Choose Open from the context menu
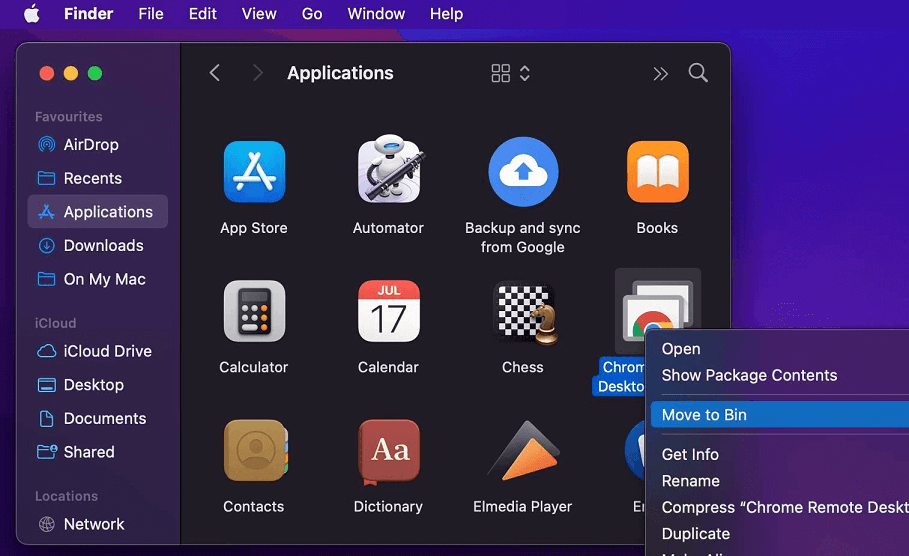Image resolution: width=909 pixels, height=556 pixels. pos(780,349)
